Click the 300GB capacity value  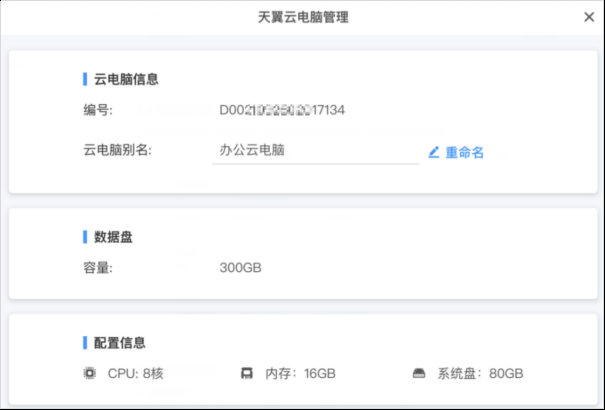pyautogui.click(x=240, y=267)
